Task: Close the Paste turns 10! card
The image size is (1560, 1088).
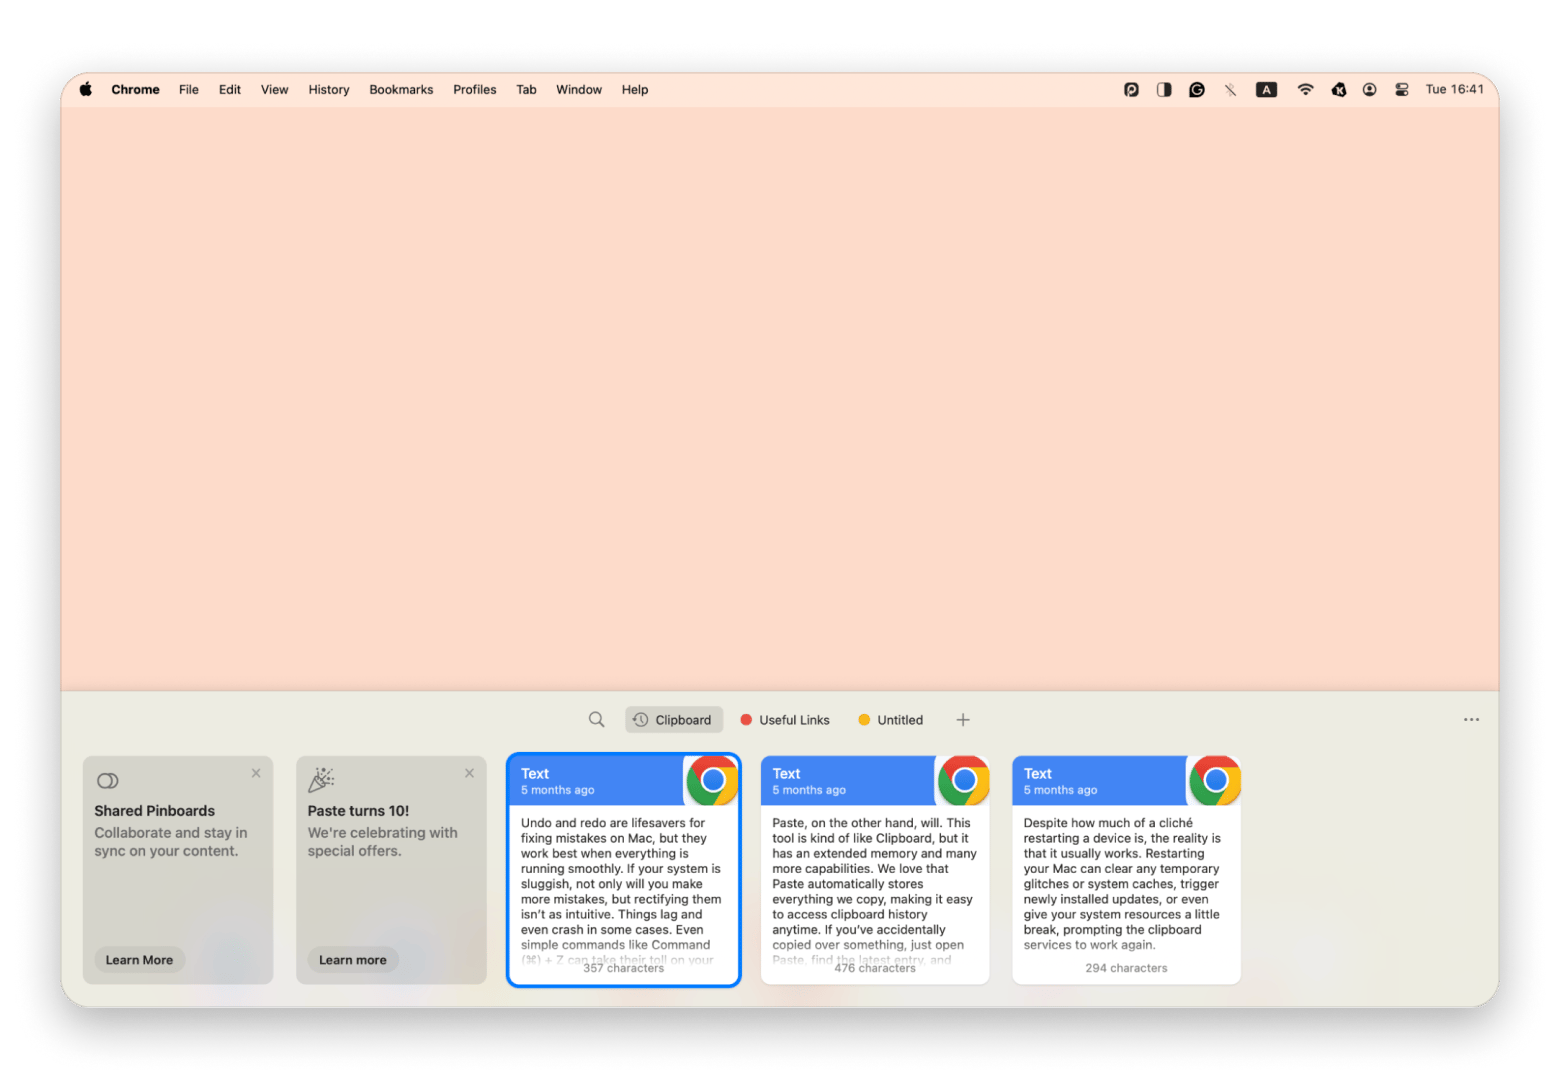Action: pyautogui.click(x=469, y=773)
